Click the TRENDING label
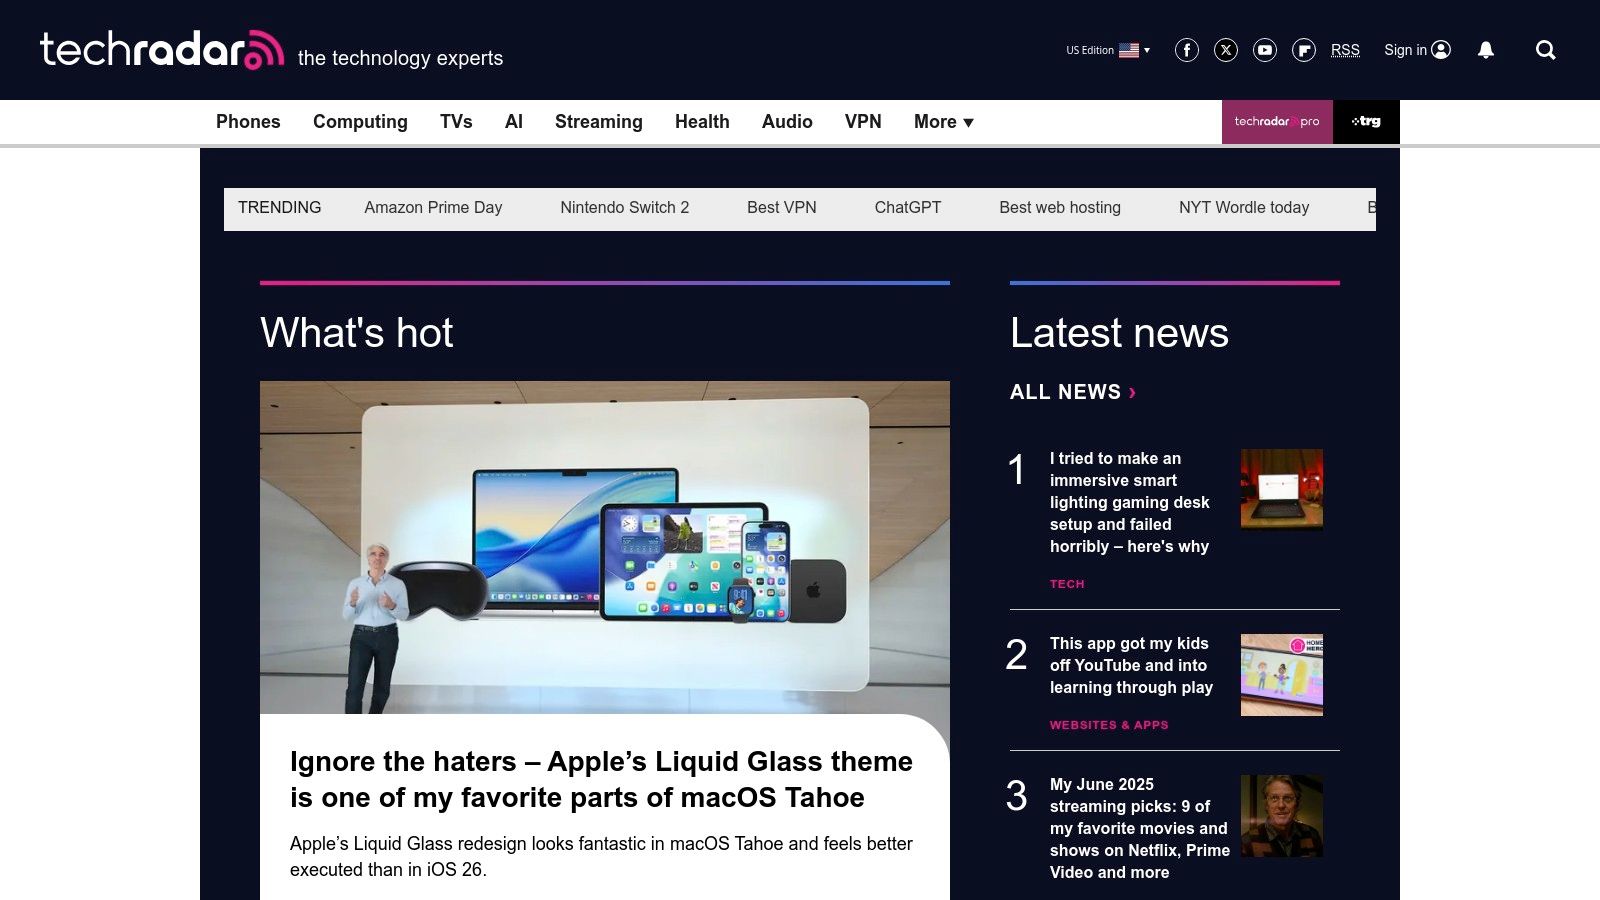Screen dimensions: 1600x900 280,208
